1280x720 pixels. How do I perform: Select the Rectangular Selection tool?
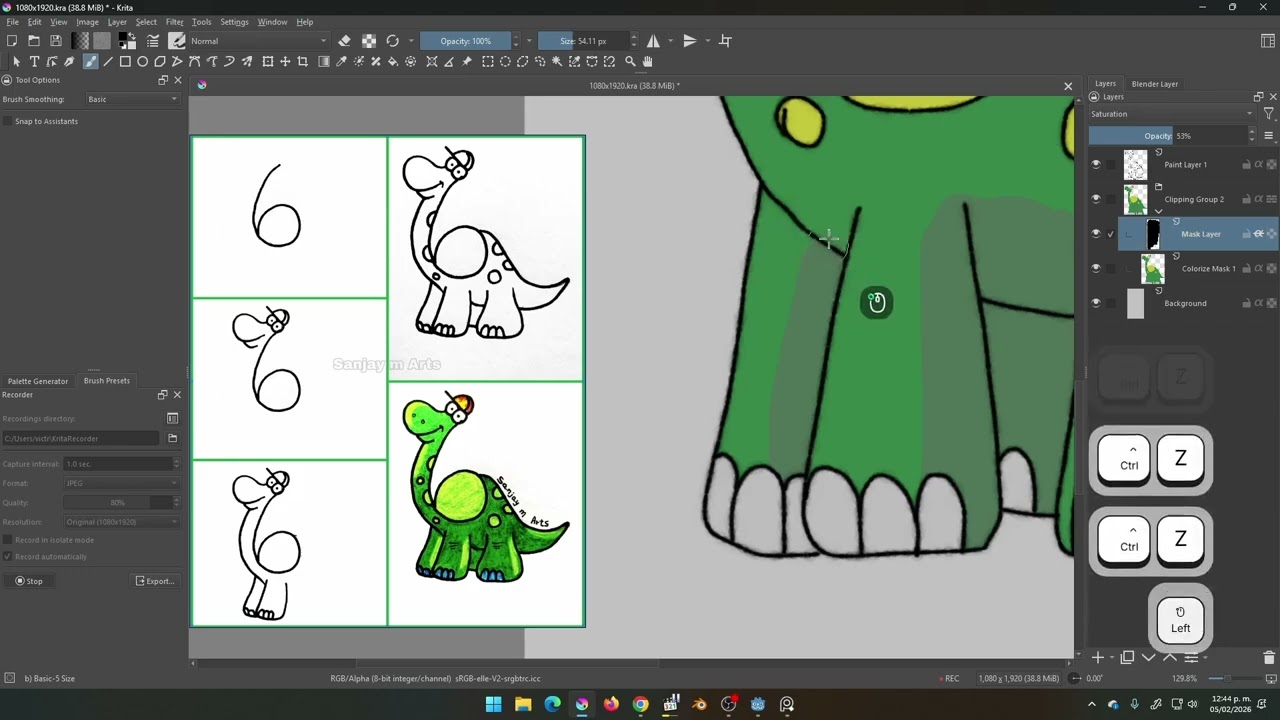click(488, 62)
